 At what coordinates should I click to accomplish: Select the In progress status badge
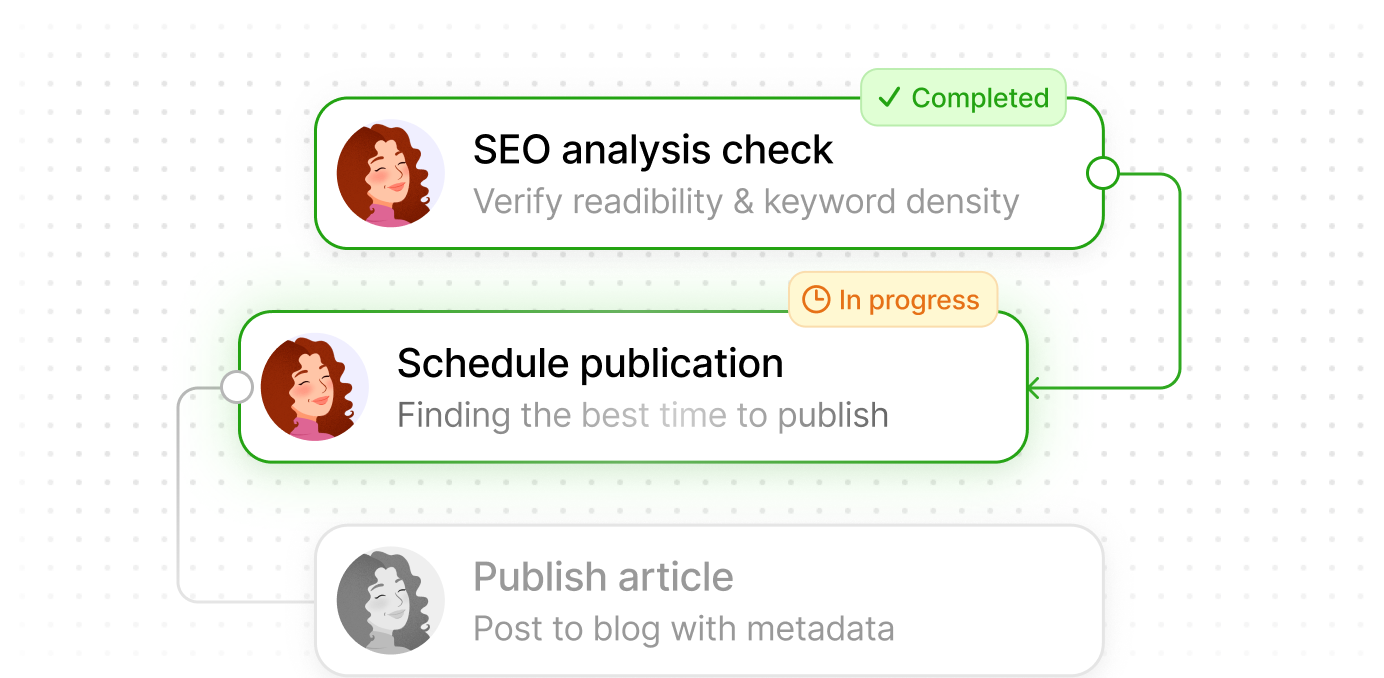coord(893,300)
